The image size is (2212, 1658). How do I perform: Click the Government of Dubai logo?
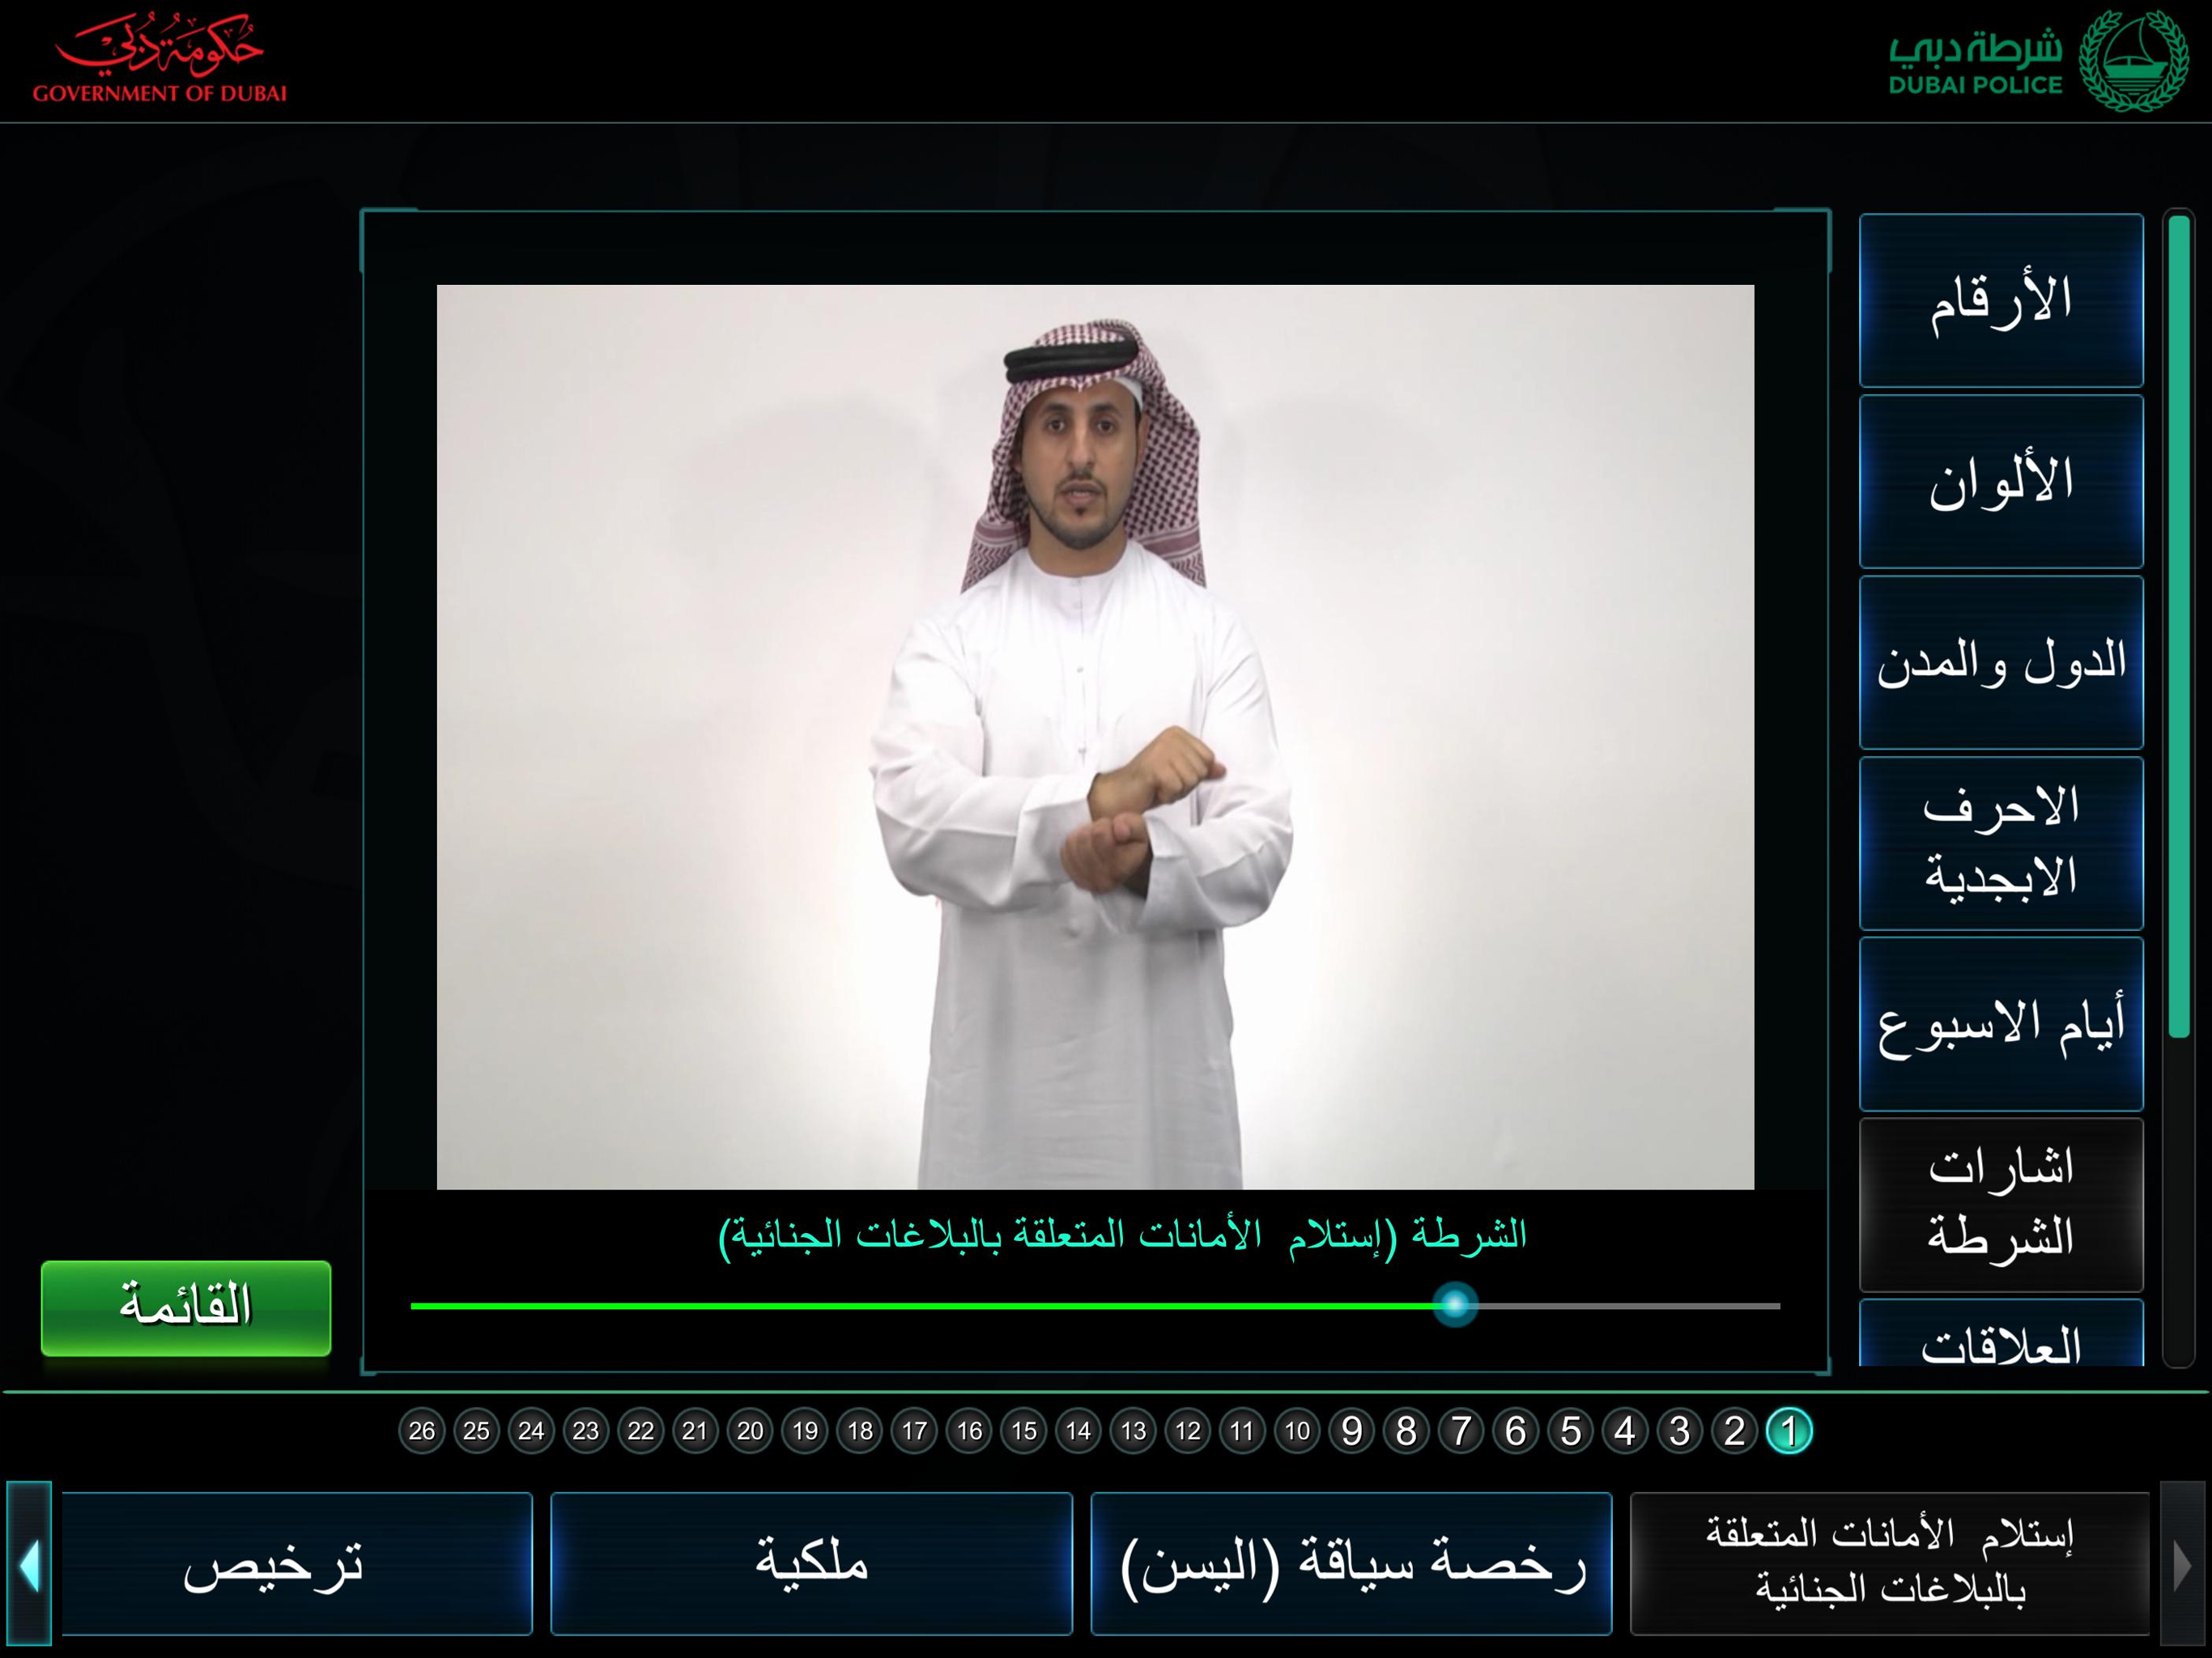point(160,58)
